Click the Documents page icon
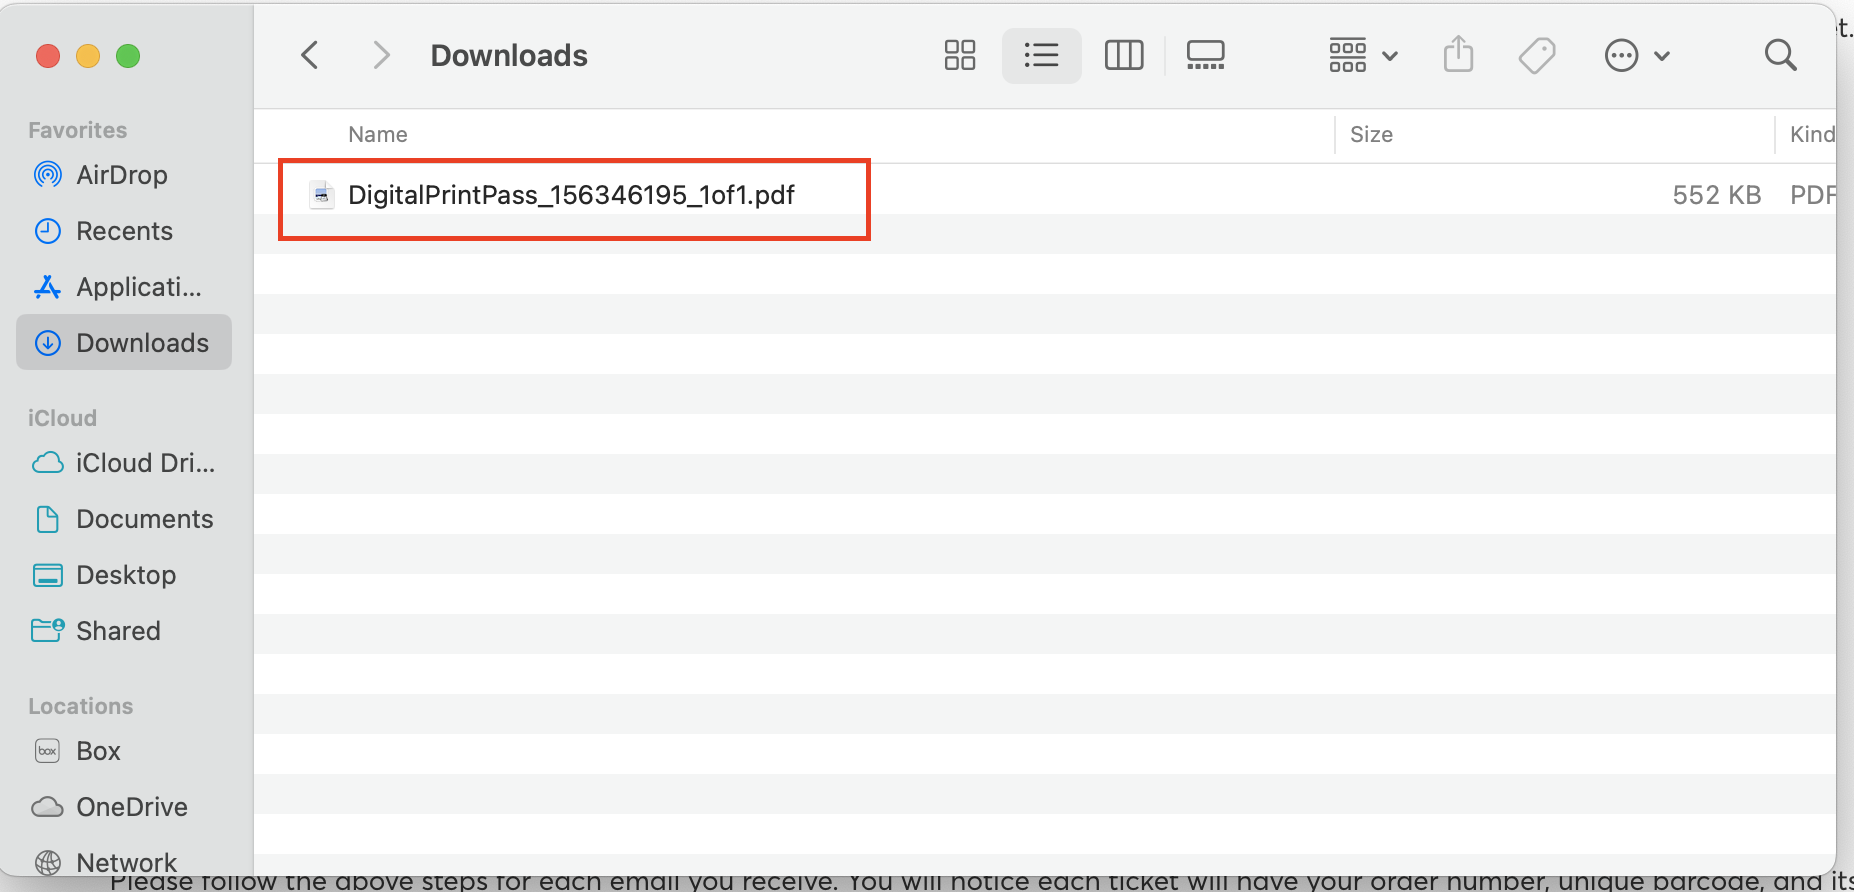Viewport: 1854px width, 892px height. click(48, 519)
